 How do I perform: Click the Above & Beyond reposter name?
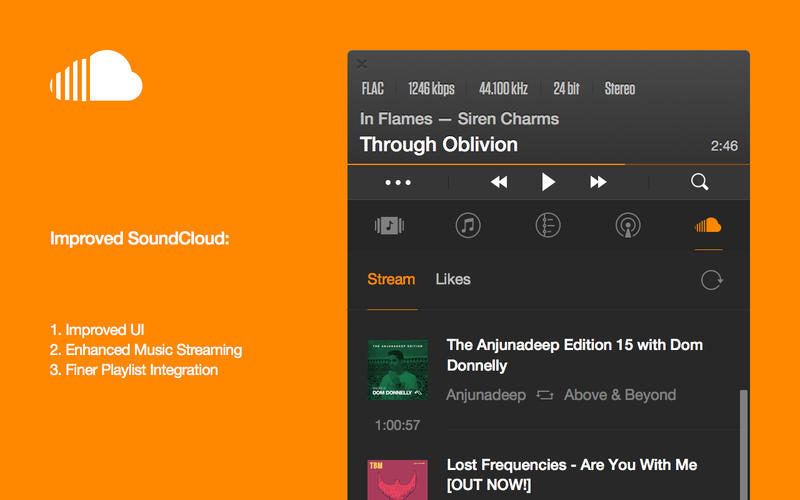[x=620, y=395]
